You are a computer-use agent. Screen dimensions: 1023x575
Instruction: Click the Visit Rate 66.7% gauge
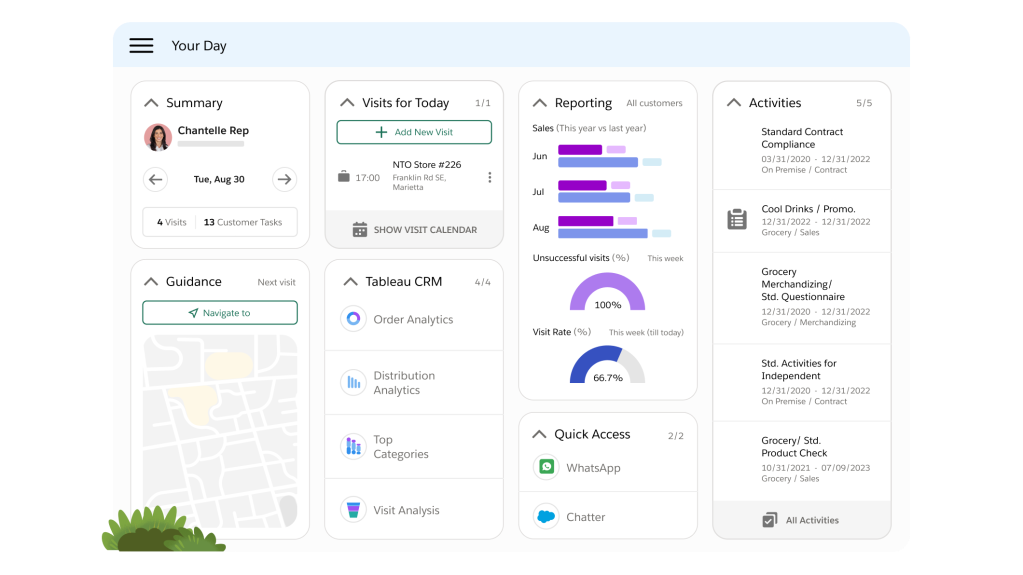coord(607,366)
